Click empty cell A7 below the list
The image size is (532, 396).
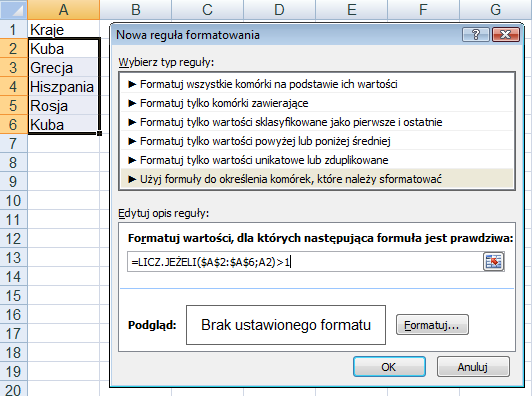pyautogui.click(x=63, y=144)
